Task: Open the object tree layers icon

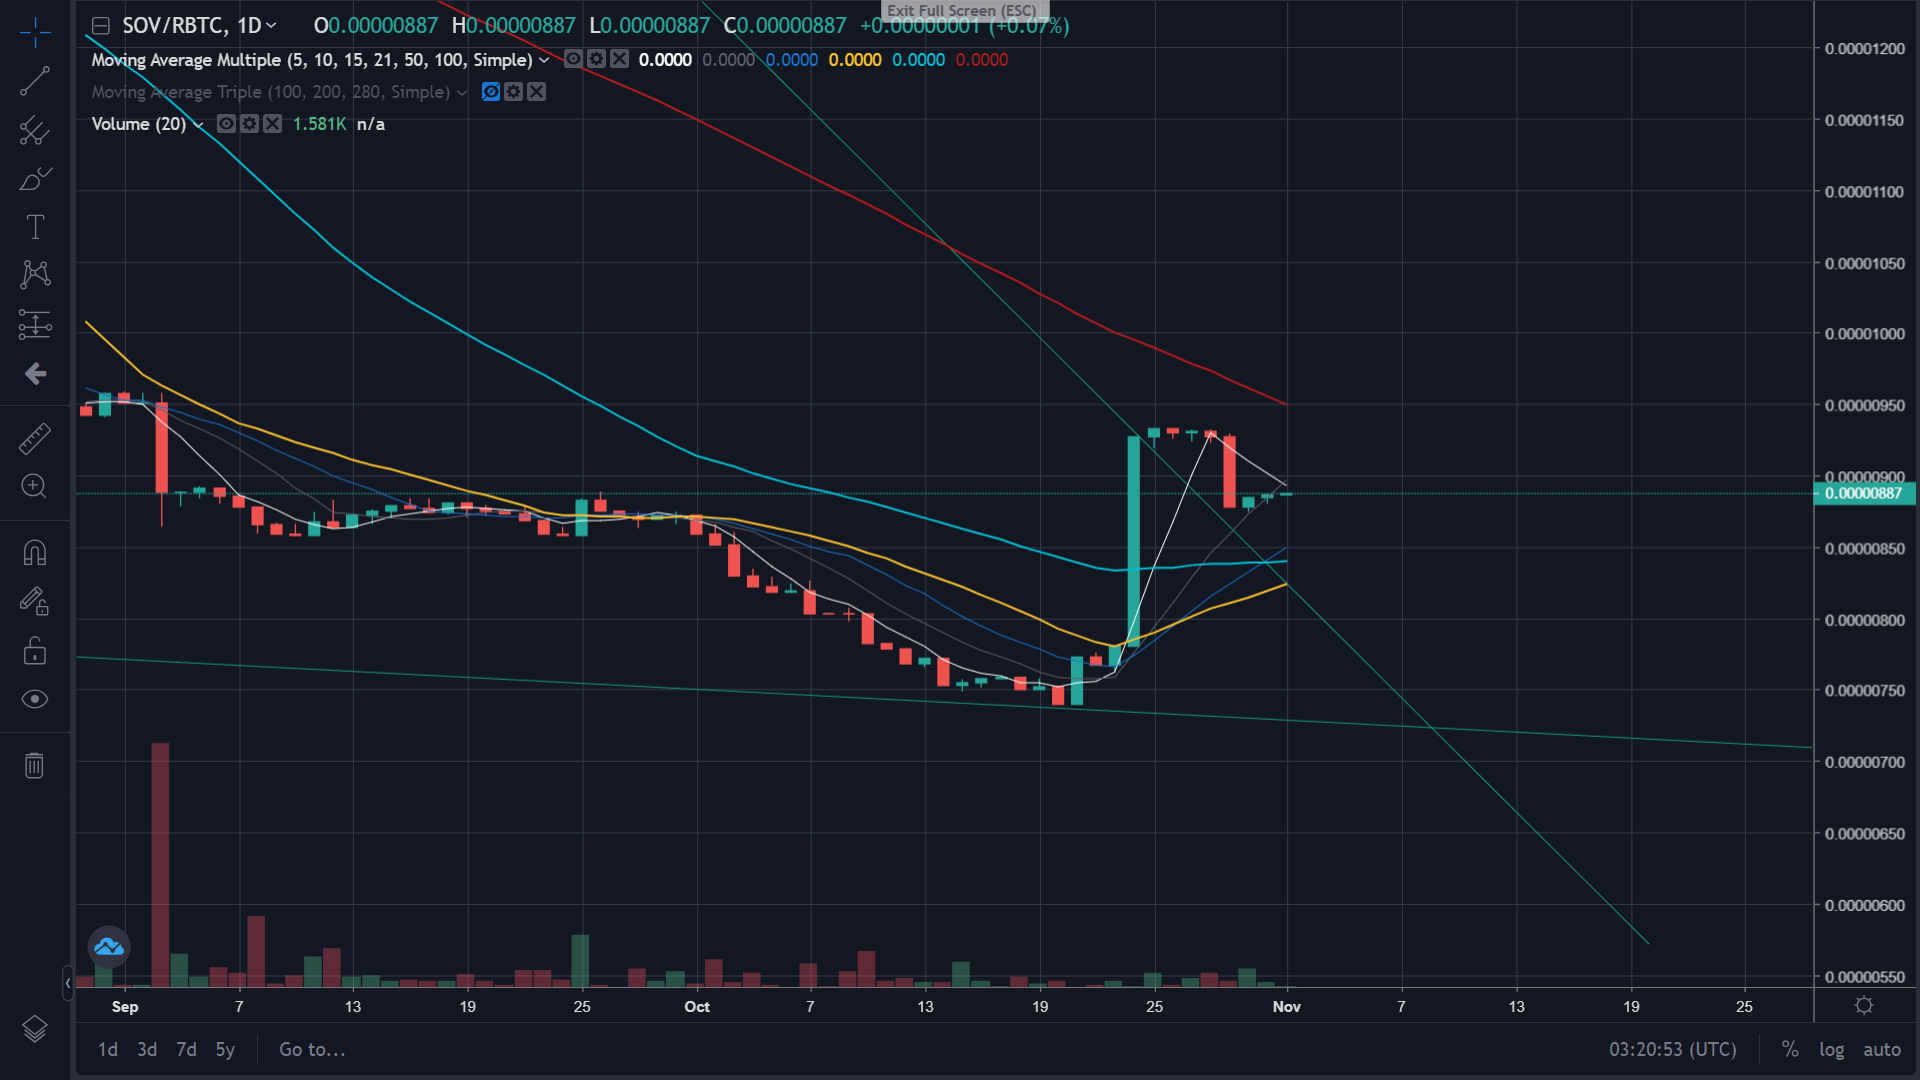Action: click(x=35, y=1029)
